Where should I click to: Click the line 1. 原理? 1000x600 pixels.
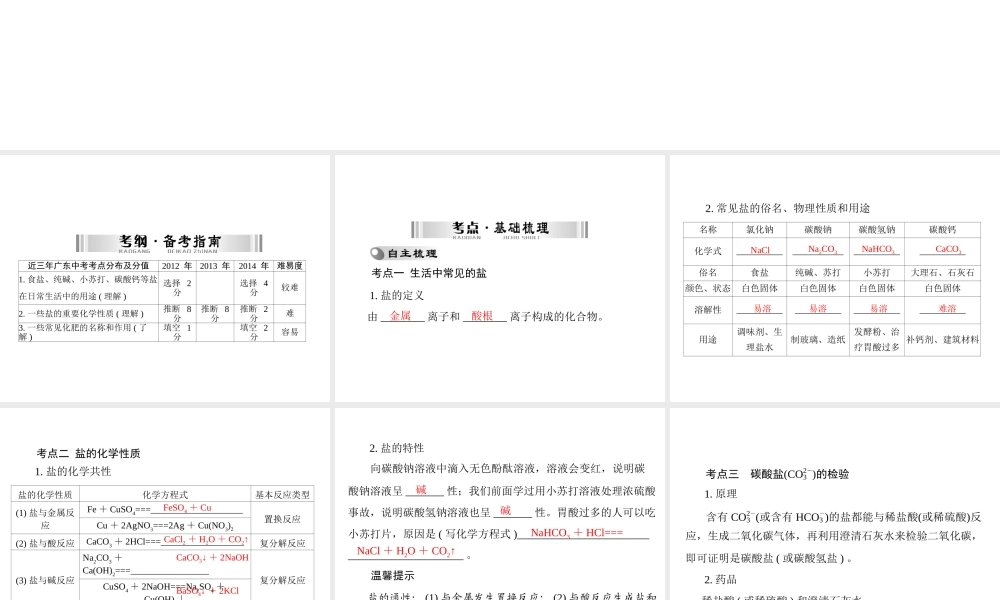720,494
